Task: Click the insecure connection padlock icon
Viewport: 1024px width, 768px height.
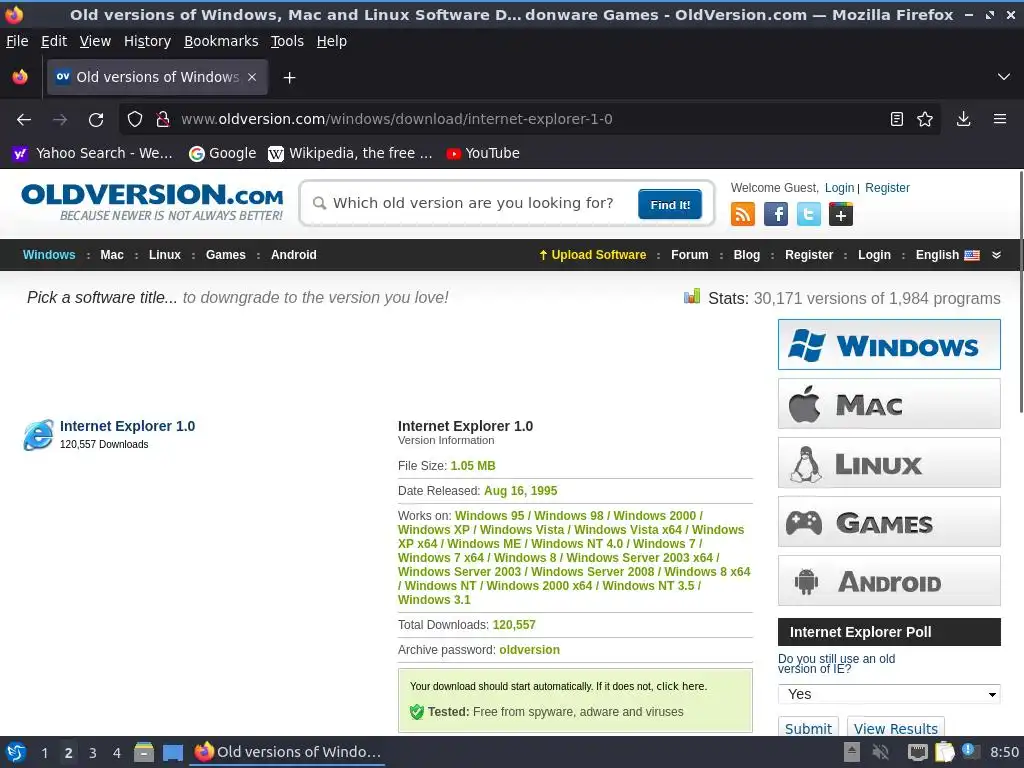Action: [163, 120]
